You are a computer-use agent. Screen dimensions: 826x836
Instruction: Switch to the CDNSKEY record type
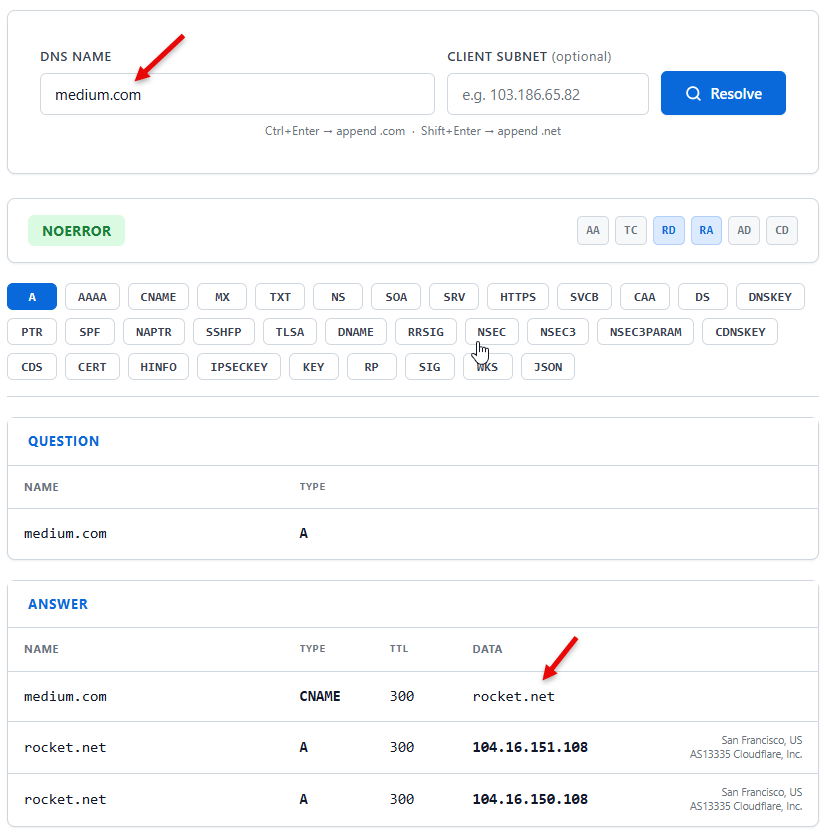click(x=740, y=332)
